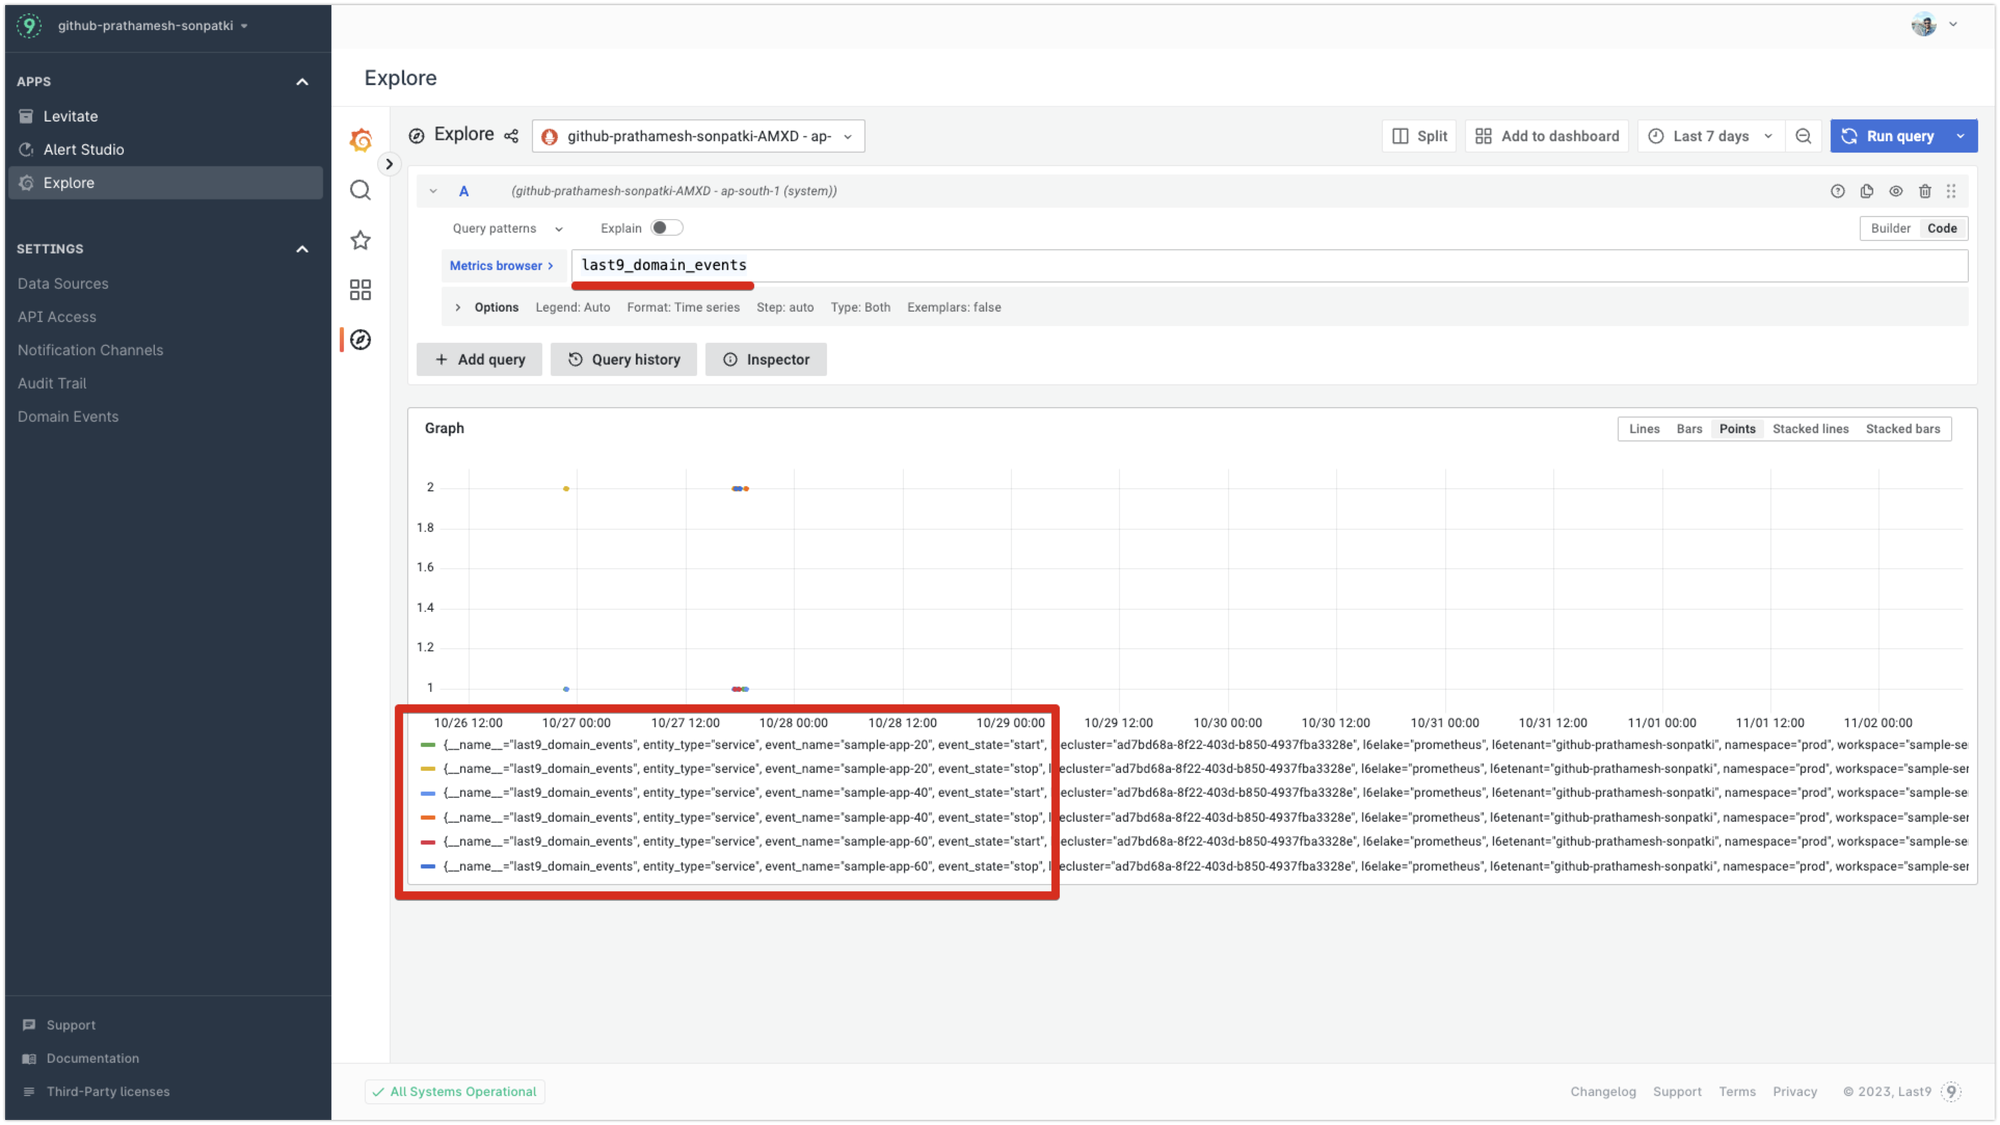Toggle query A visibility eye icon
The image size is (2000, 1125).
[1895, 191]
